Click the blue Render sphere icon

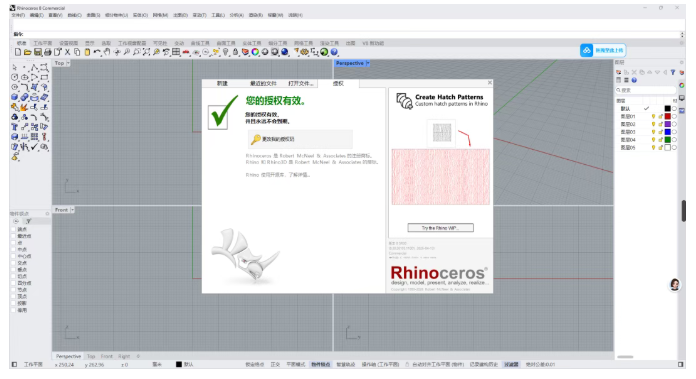click(285, 52)
